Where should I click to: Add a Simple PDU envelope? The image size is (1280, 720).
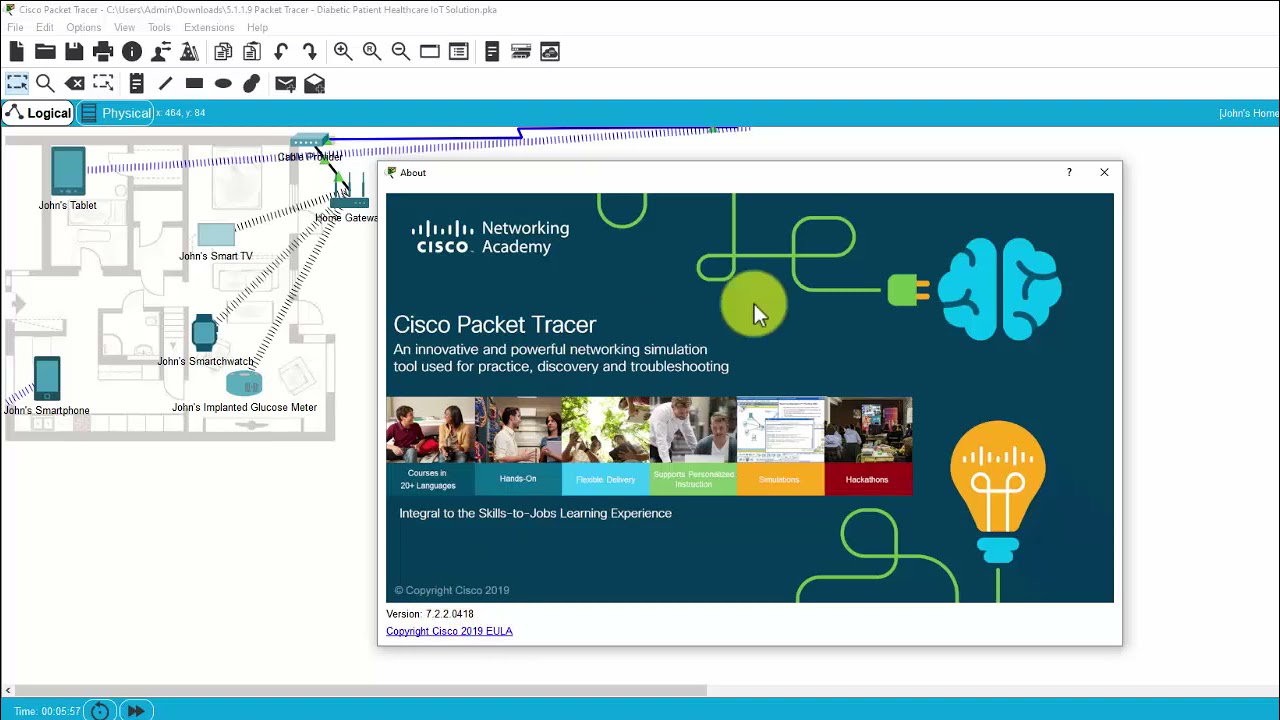click(x=285, y=83)
